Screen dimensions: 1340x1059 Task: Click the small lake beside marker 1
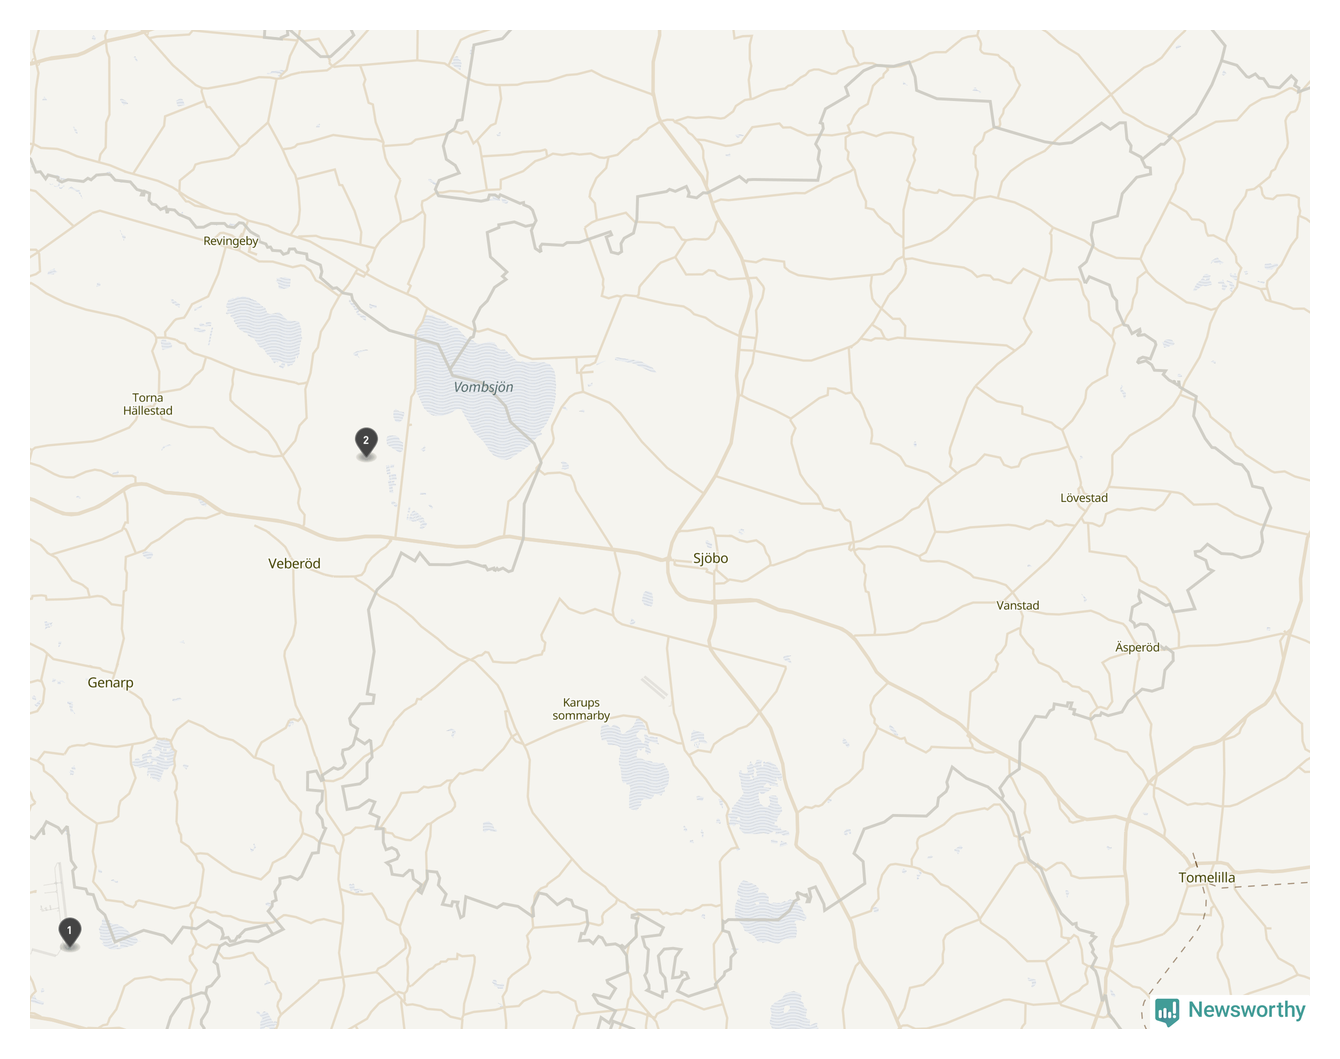coord(118,936)
